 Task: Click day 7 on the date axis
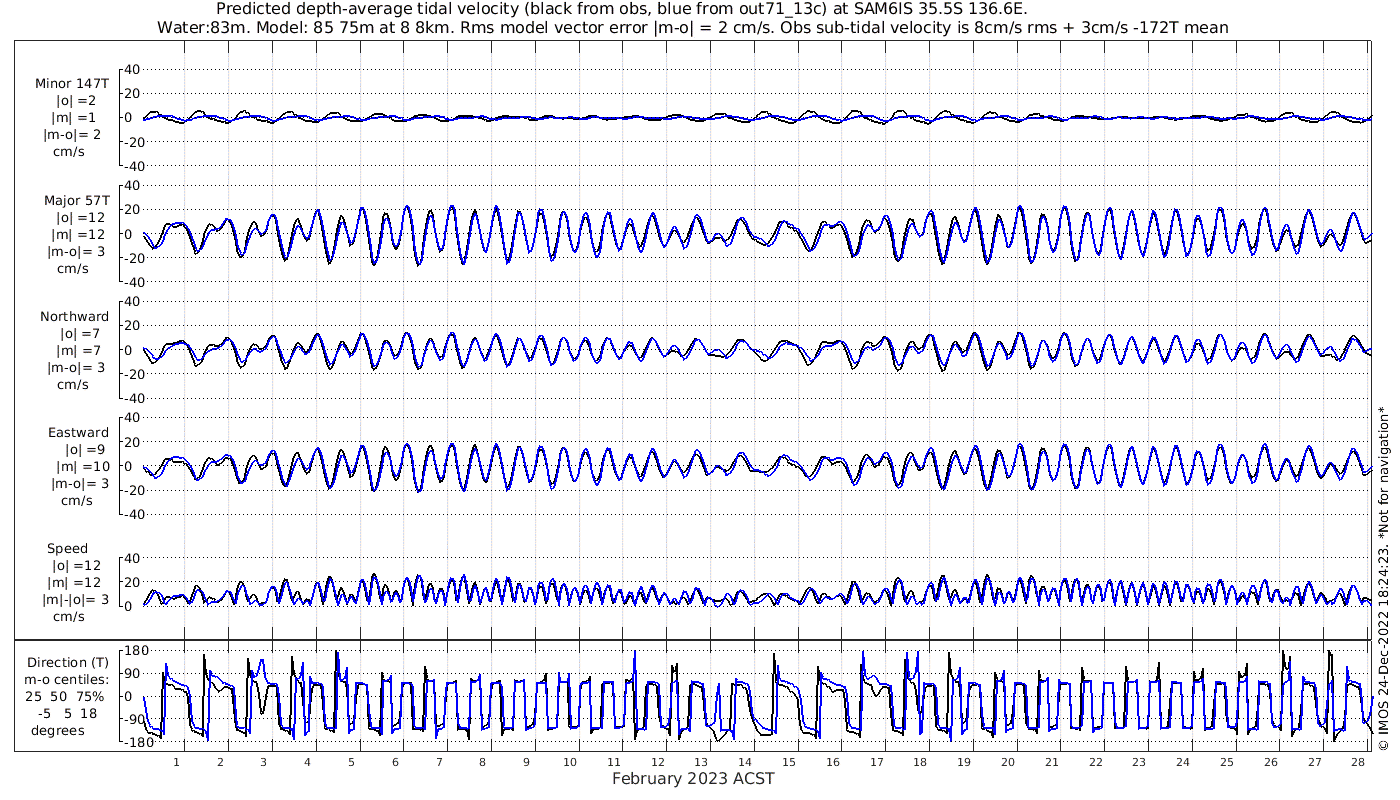point(438,762)
